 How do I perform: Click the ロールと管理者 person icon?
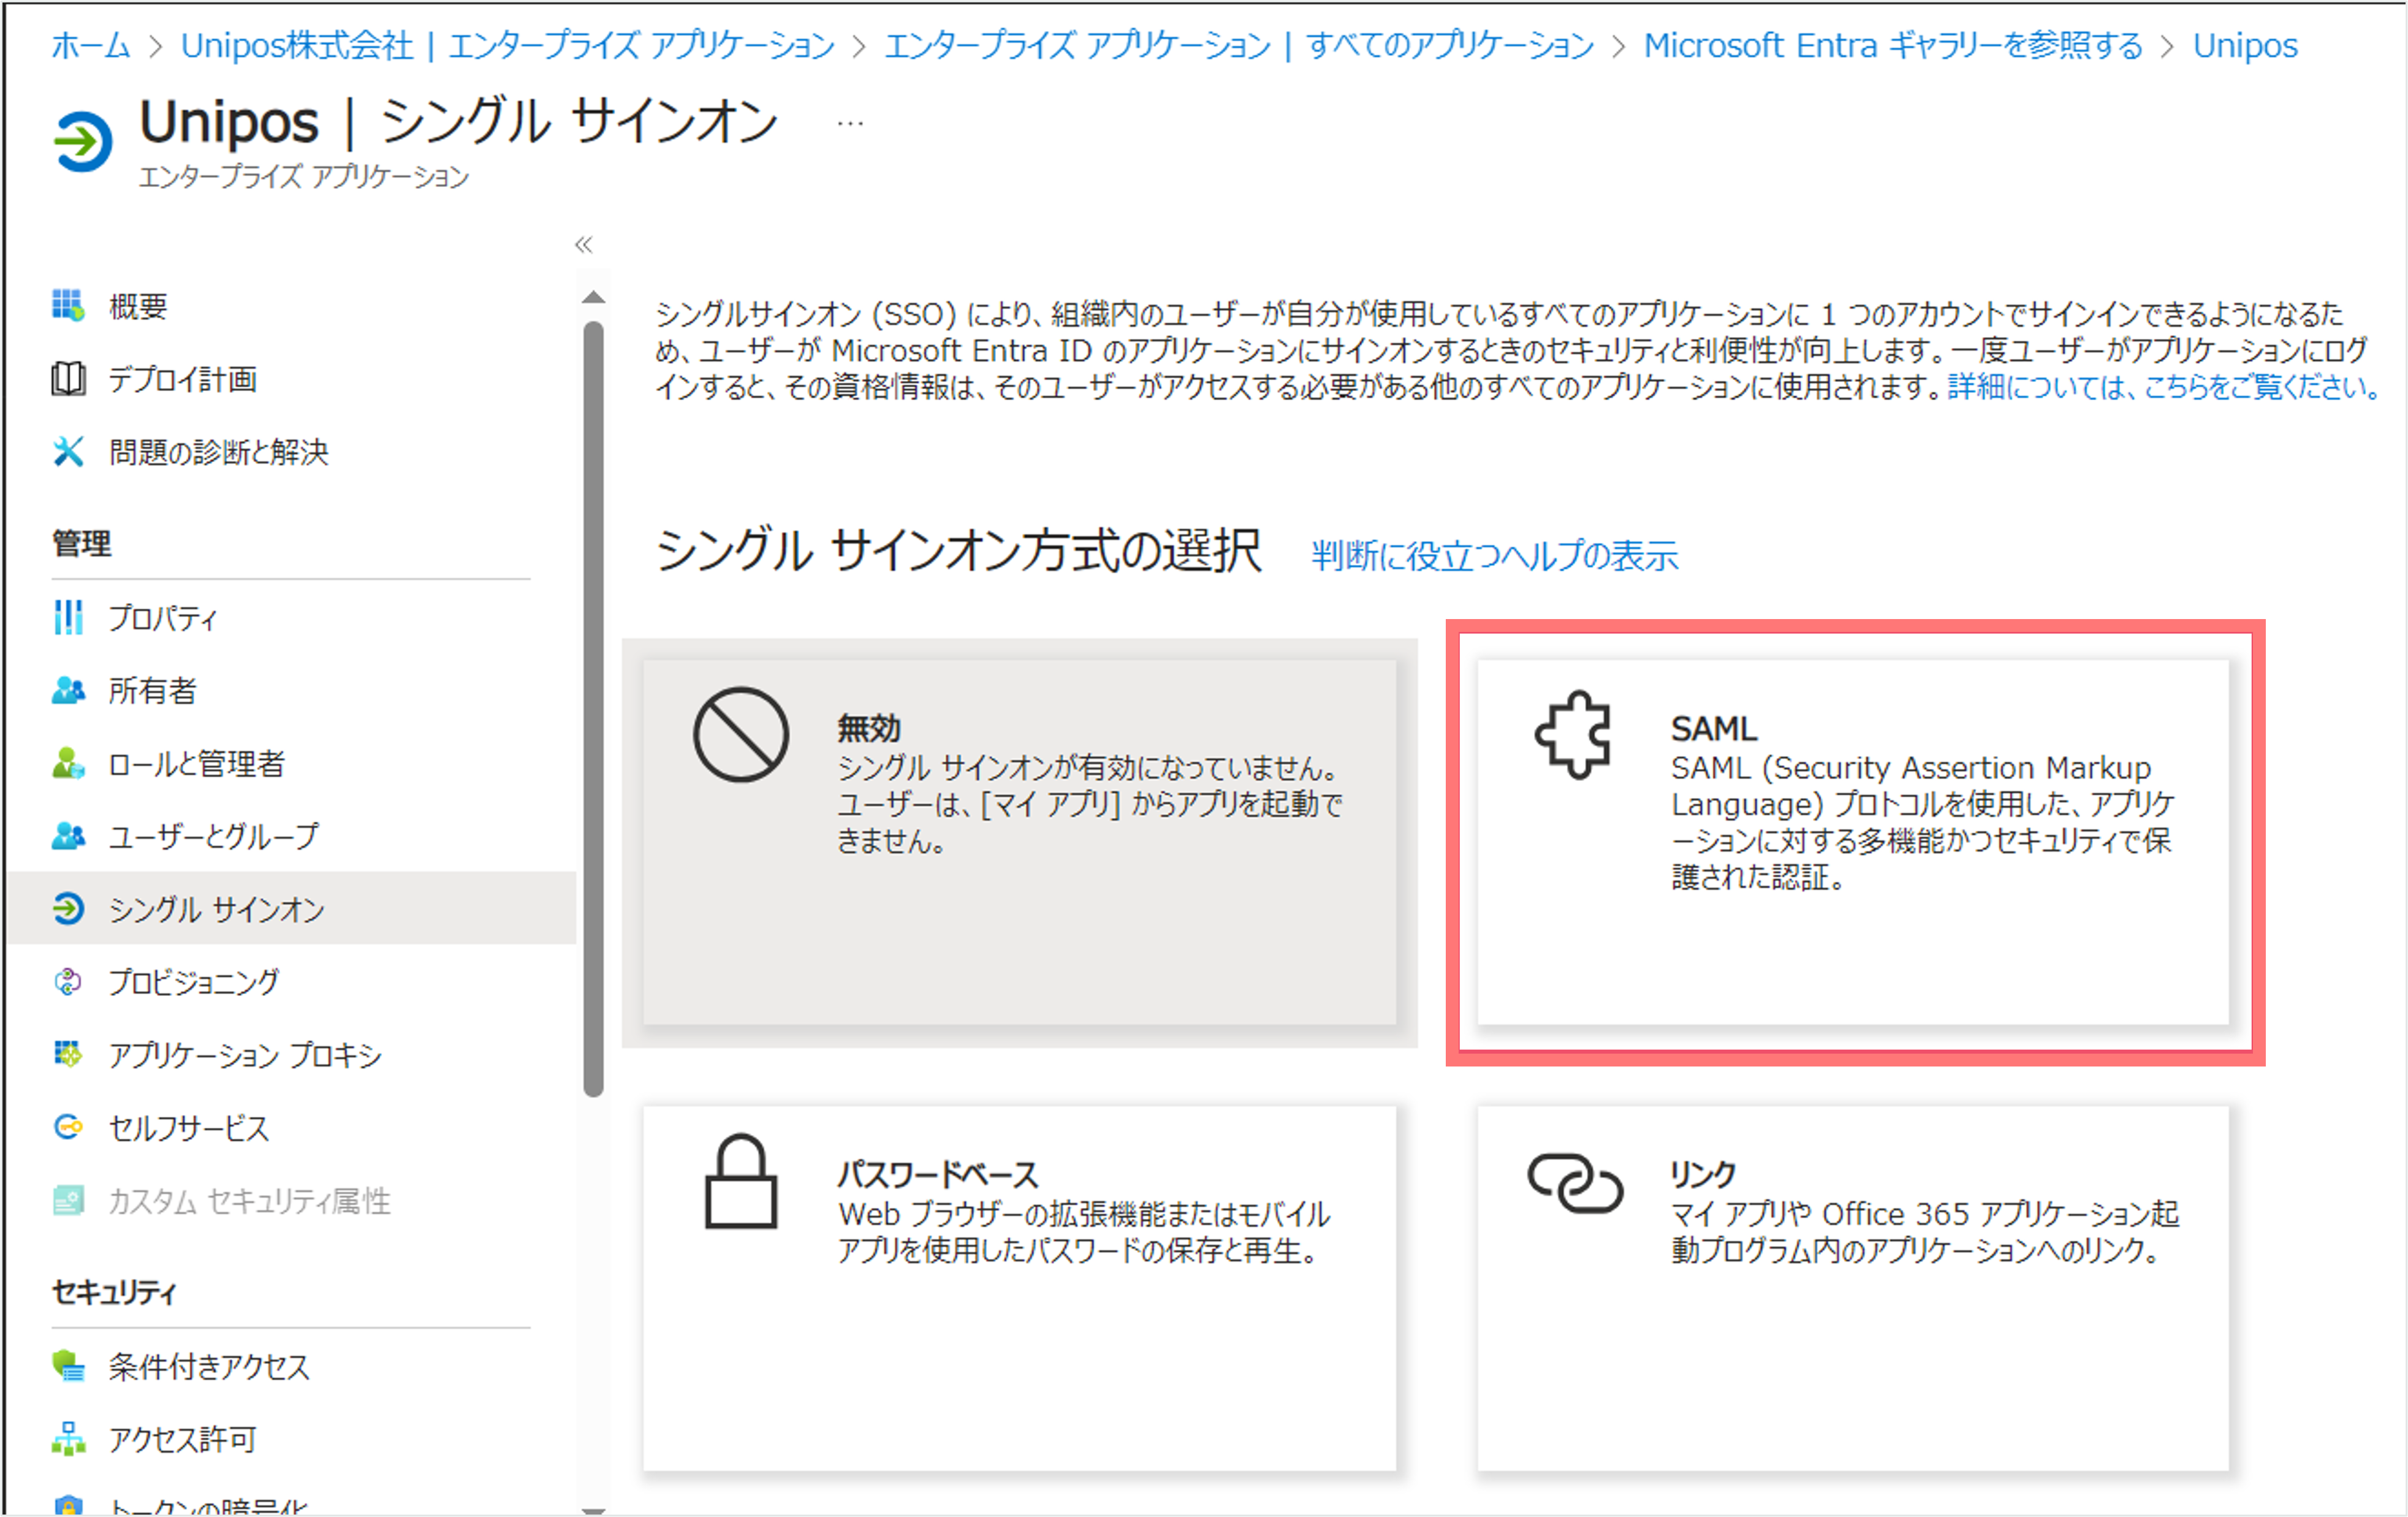click(x=68, y=763)
